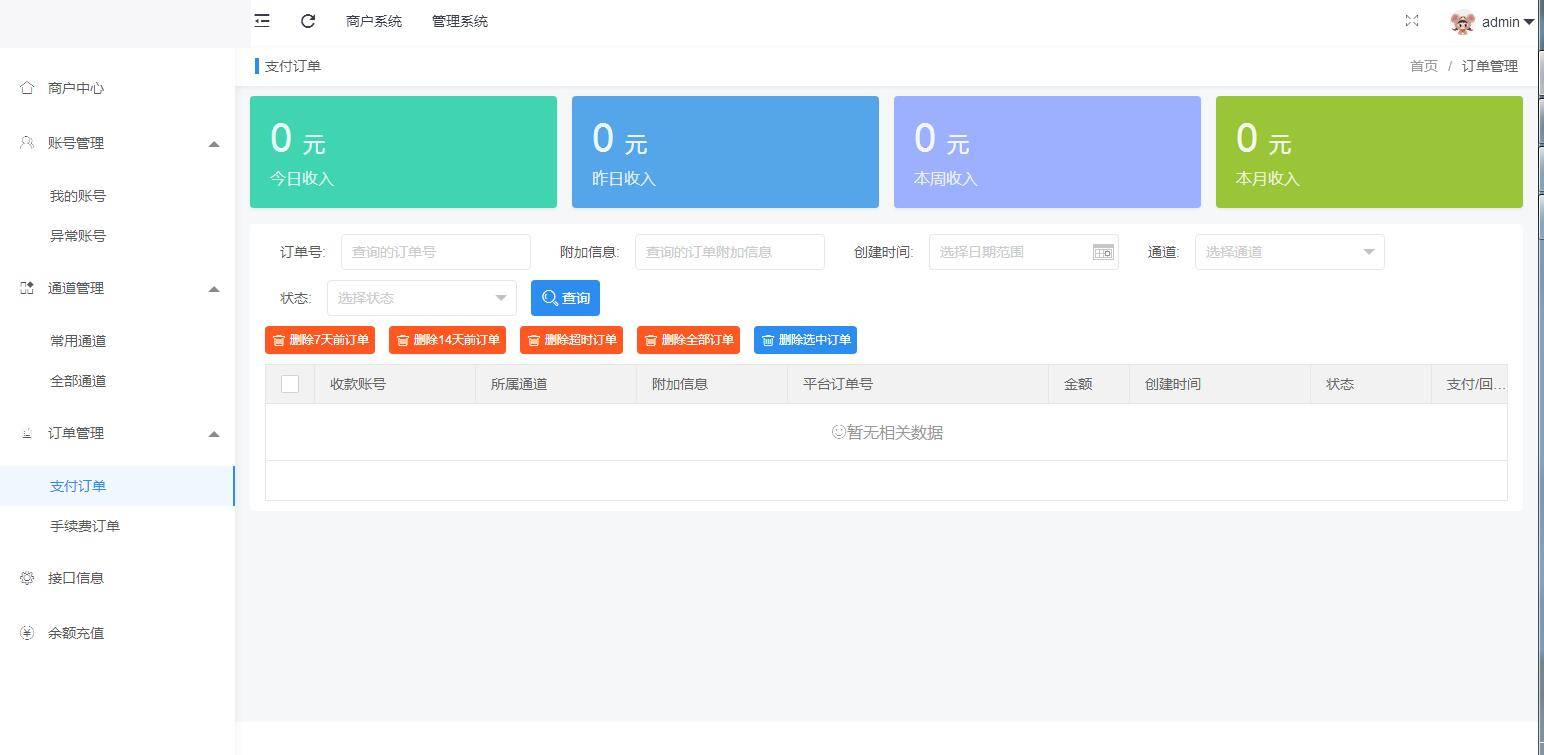The width and height of the screenshot is (1544, 755).
Task: Click the refresh icon next to collapse button
Action: pyautogui.click(x=308, y=20)
